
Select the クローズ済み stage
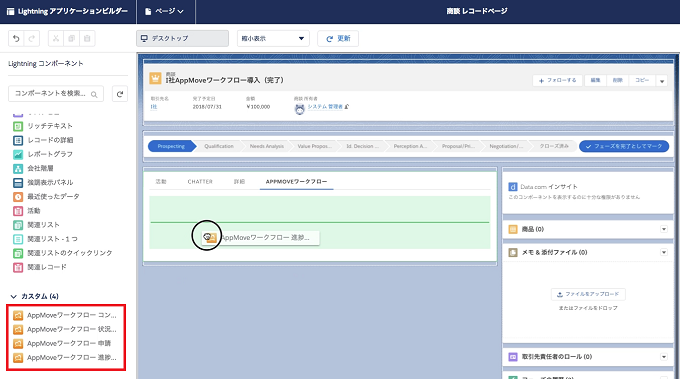click(554, 147)
